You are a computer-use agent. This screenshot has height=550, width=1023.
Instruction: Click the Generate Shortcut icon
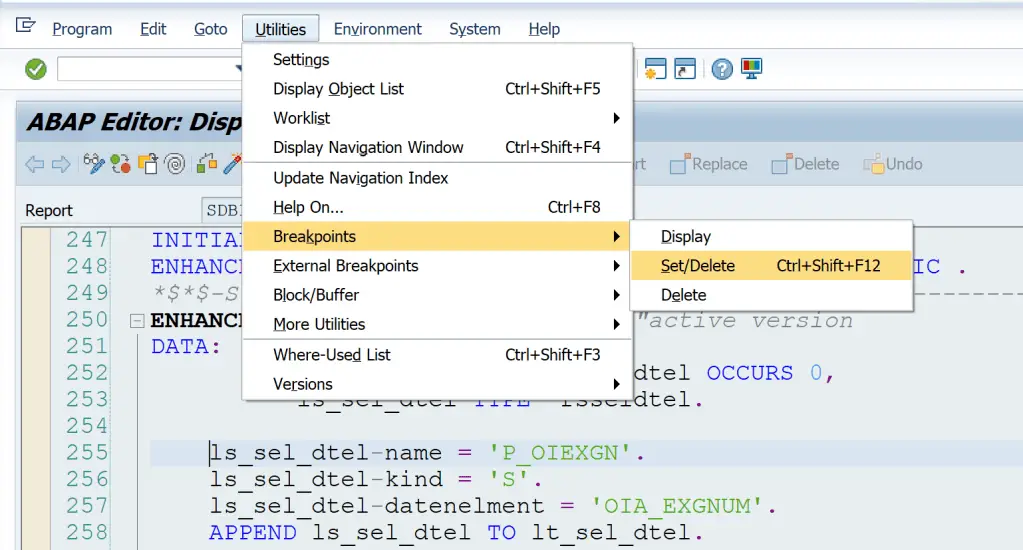[x=684, y=69]
